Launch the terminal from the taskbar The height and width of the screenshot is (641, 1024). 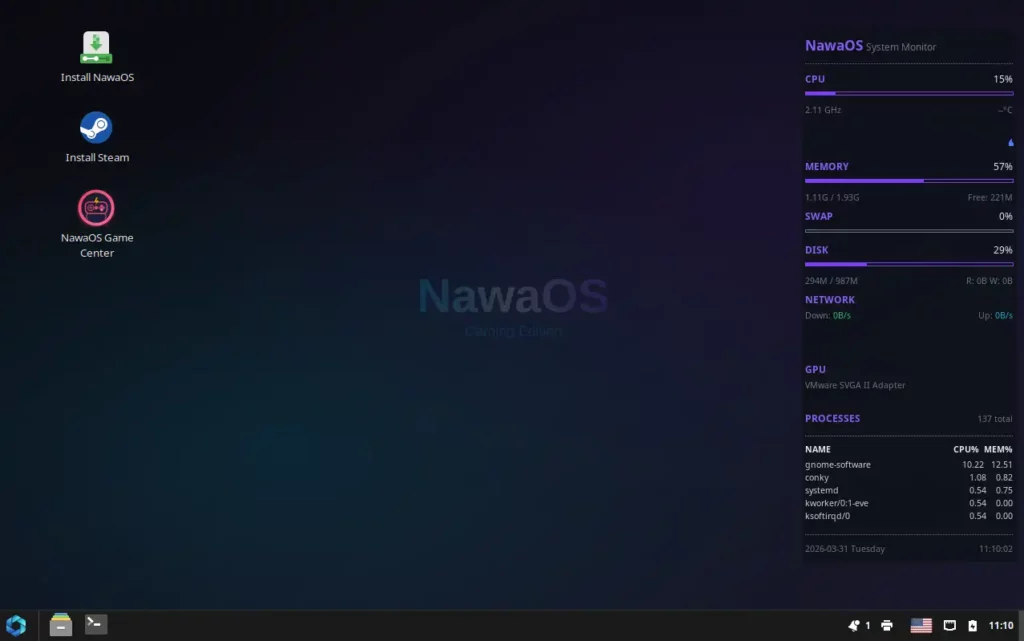pyautogui.click(x=96, y=623)
